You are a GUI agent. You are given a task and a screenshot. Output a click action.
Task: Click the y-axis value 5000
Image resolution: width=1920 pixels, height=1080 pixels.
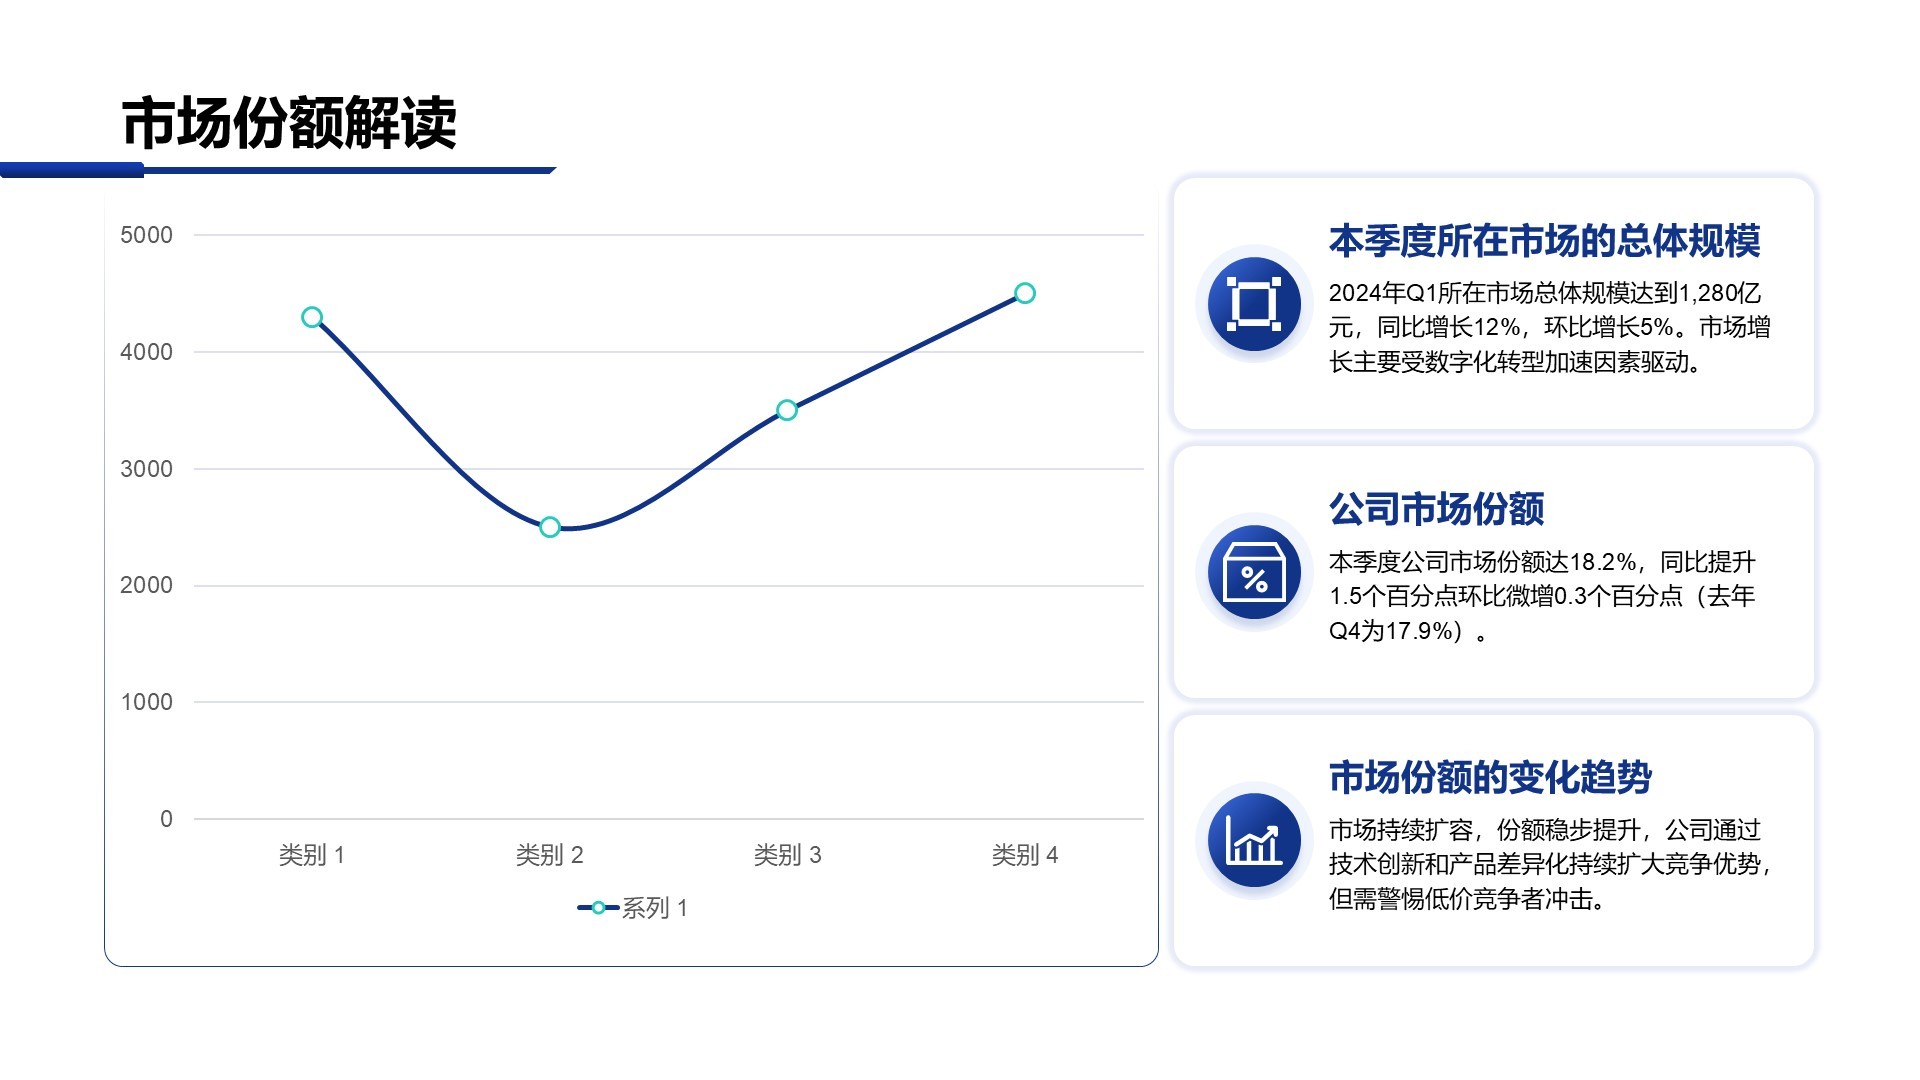pos(146,235)
